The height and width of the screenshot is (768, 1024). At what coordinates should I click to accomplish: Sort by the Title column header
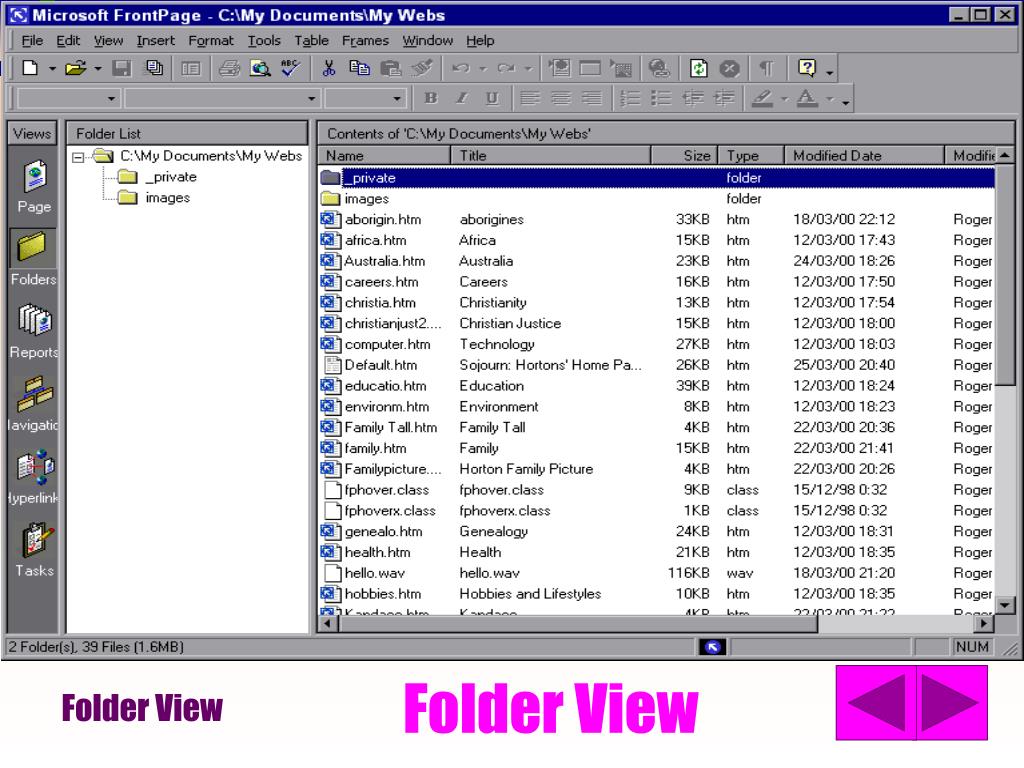(x=551, y=155)
